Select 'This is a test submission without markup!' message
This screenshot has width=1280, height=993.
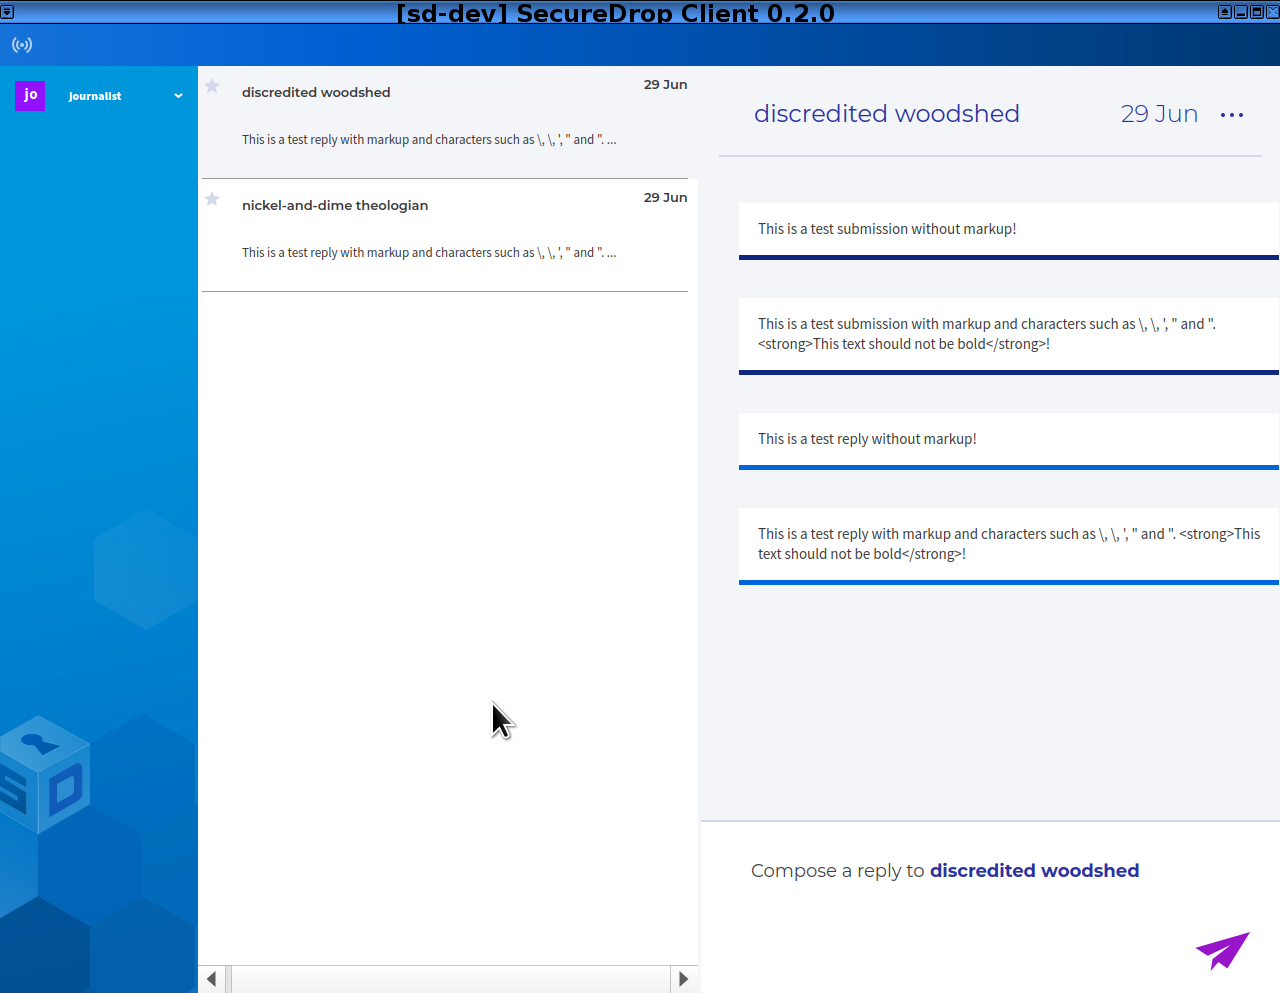coord(1009,231)
